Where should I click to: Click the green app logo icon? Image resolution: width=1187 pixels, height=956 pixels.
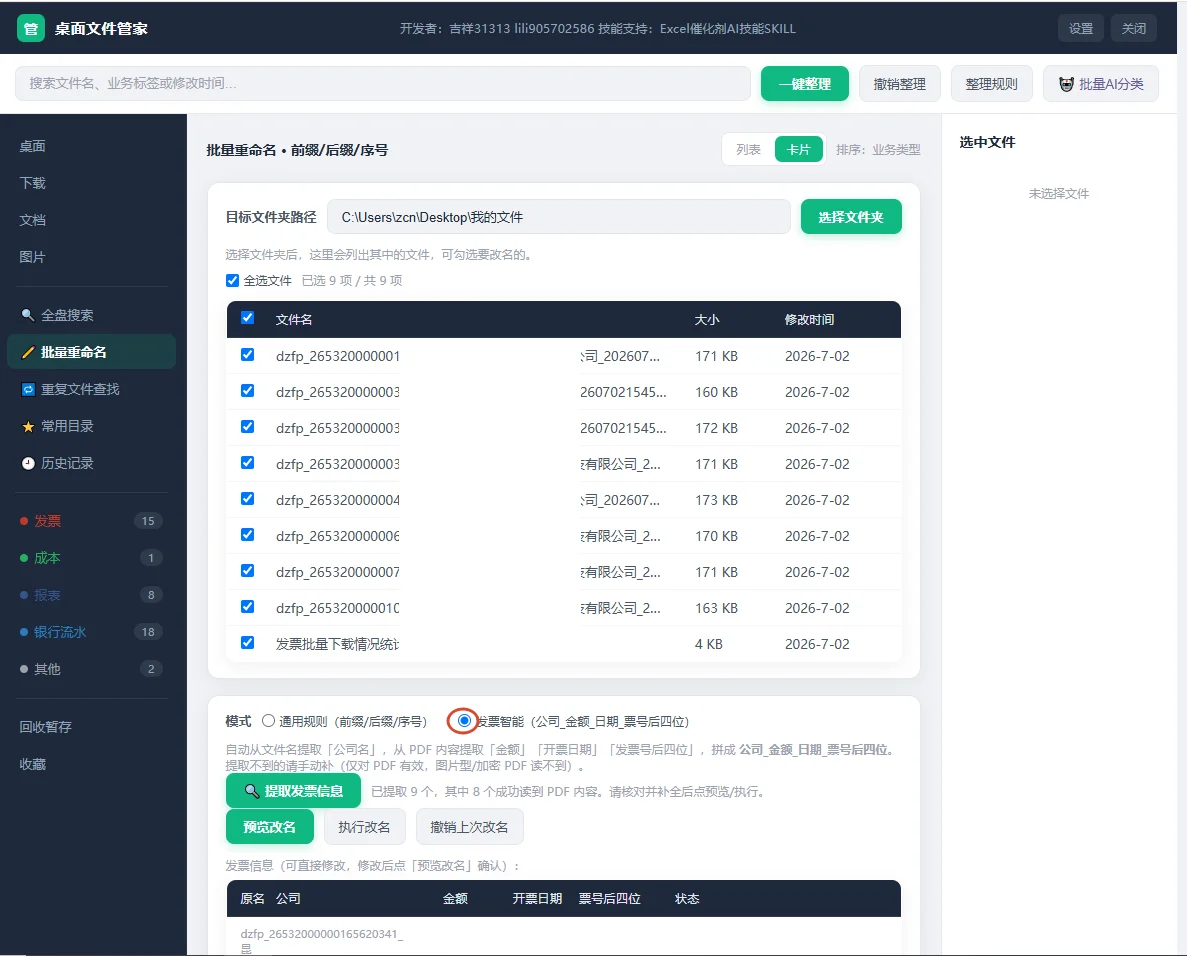click(x=30, y=29)
